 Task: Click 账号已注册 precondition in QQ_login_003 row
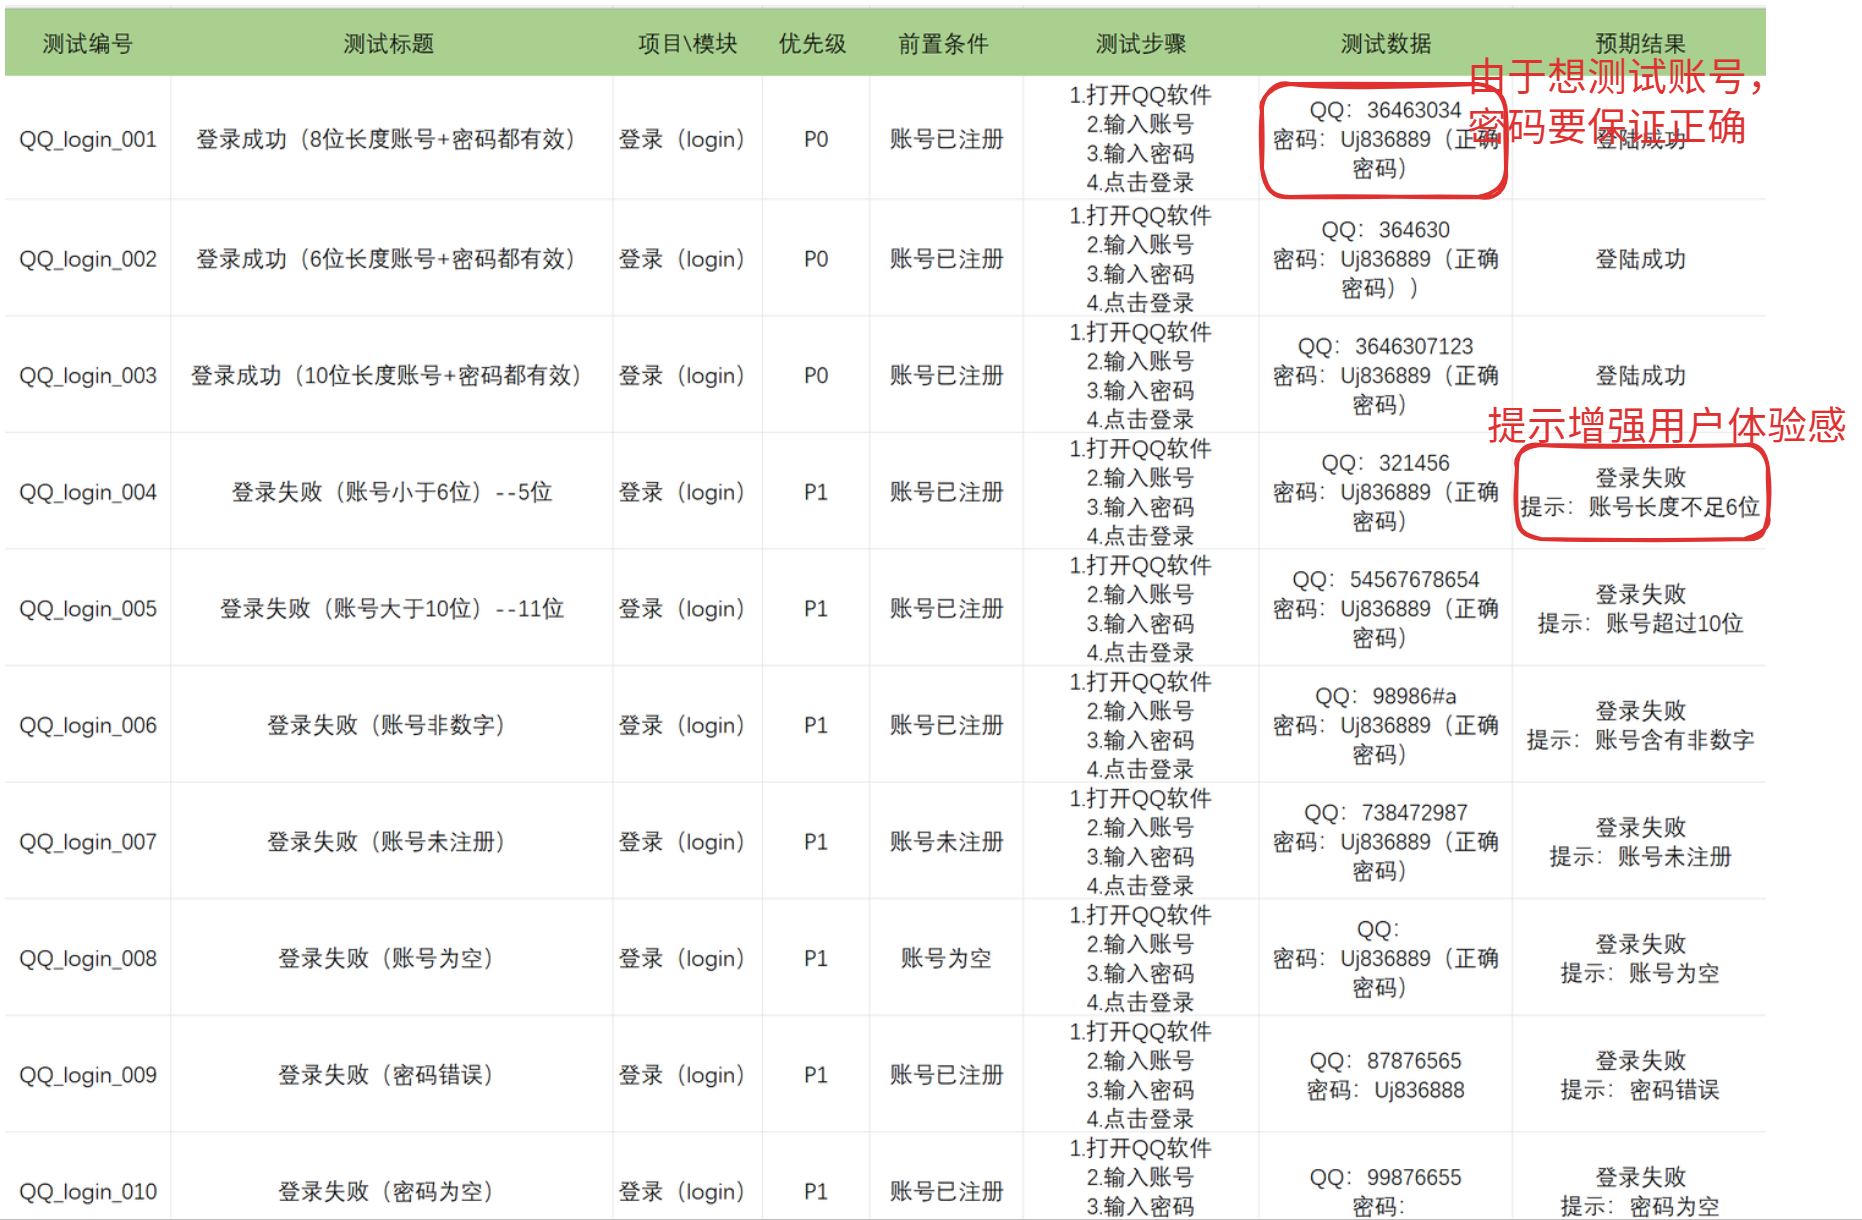tap(946, 376)
